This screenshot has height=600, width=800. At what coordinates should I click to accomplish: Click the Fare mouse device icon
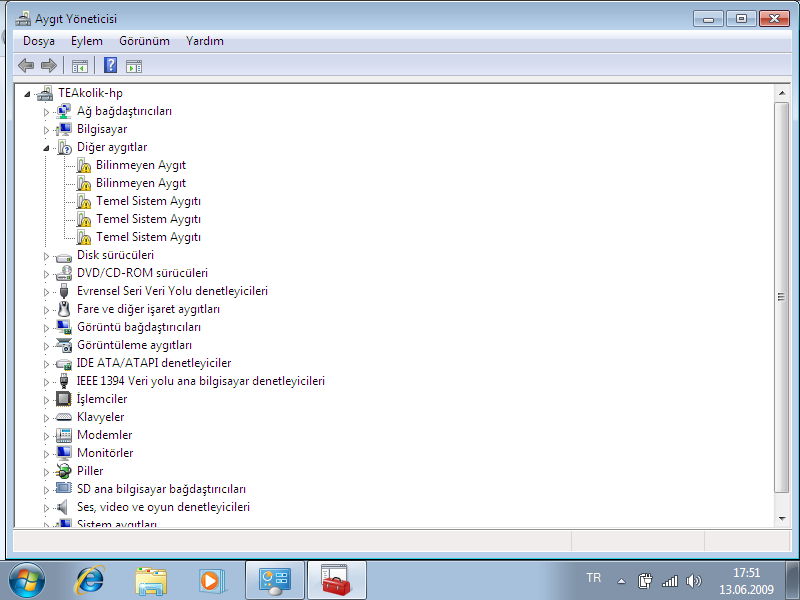click(64, 309)
